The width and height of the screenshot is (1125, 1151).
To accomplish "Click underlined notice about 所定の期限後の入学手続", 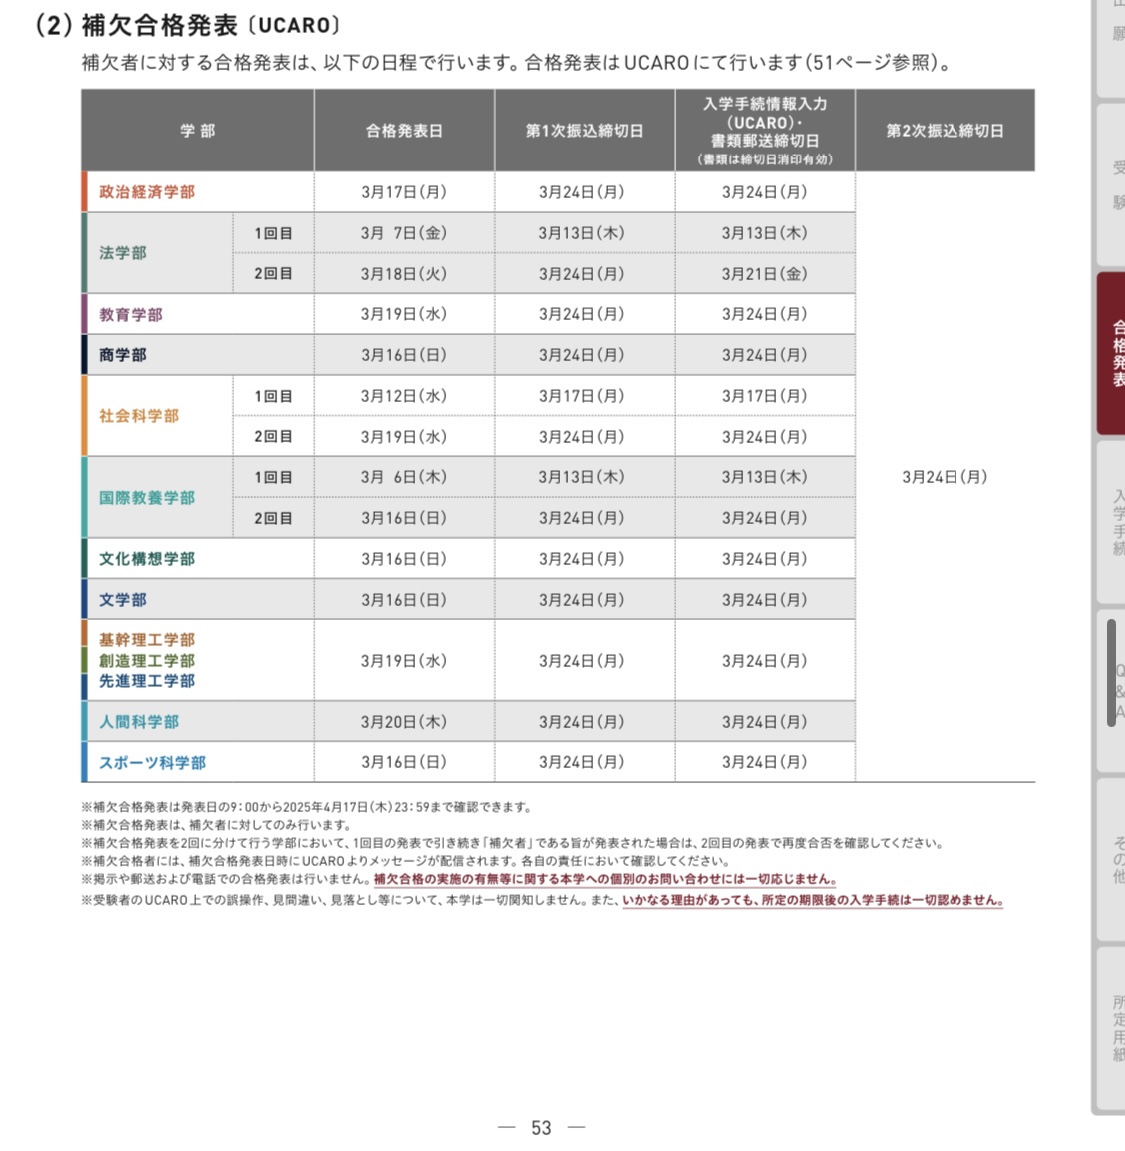I will (x=812, y=900).
